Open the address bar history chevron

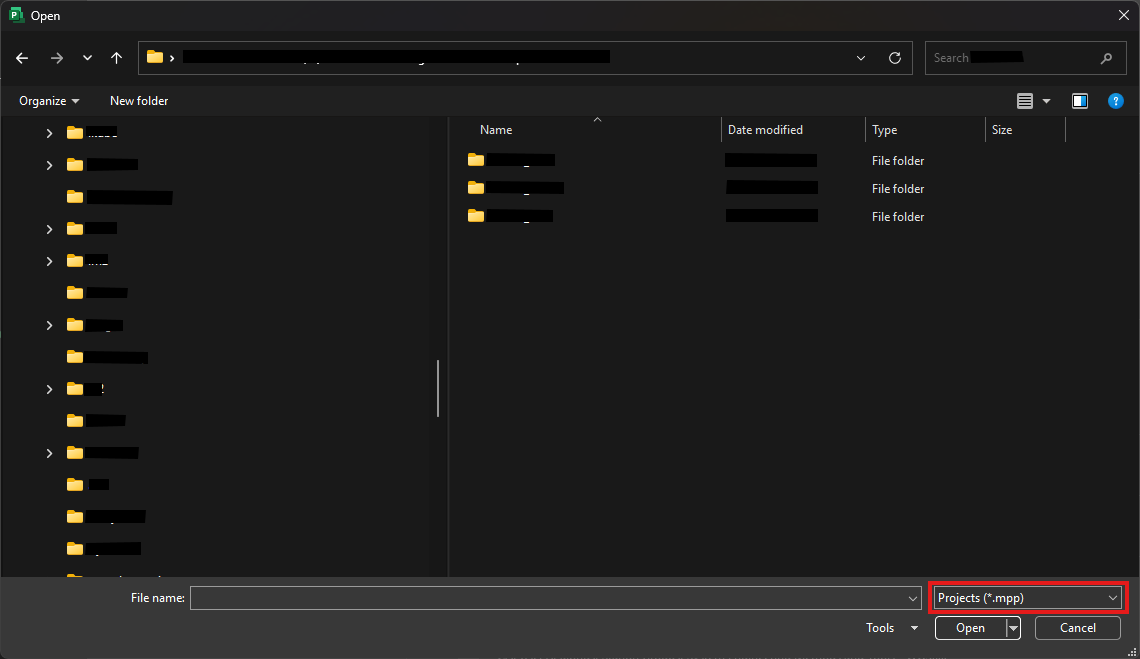pos(860,57)
